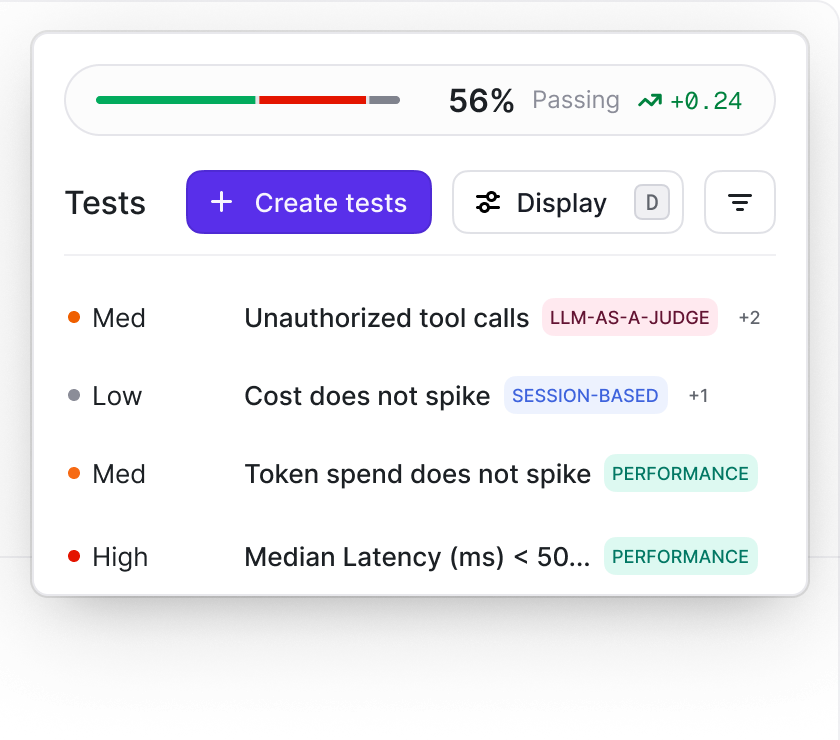Click the red High severity dot

coord(74,556)
